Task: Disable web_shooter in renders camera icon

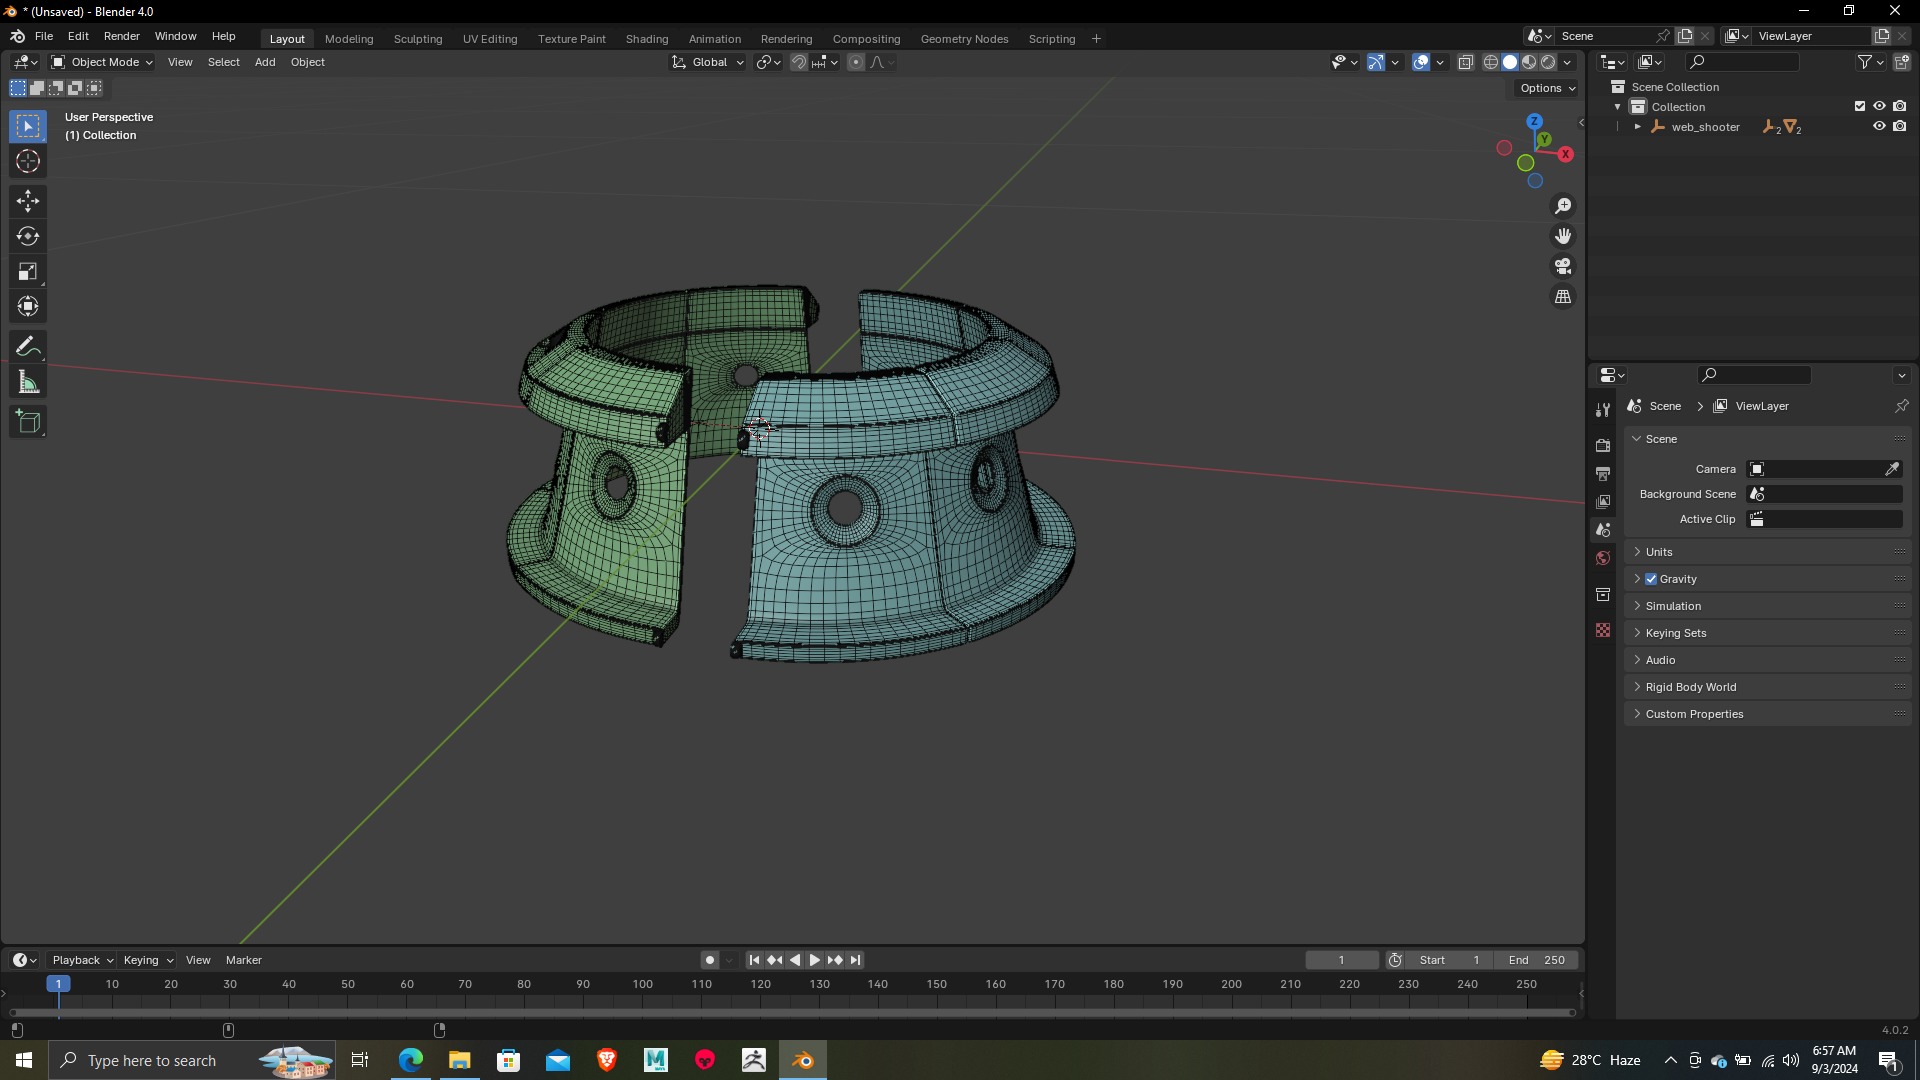Action: tap(1899, 126)
